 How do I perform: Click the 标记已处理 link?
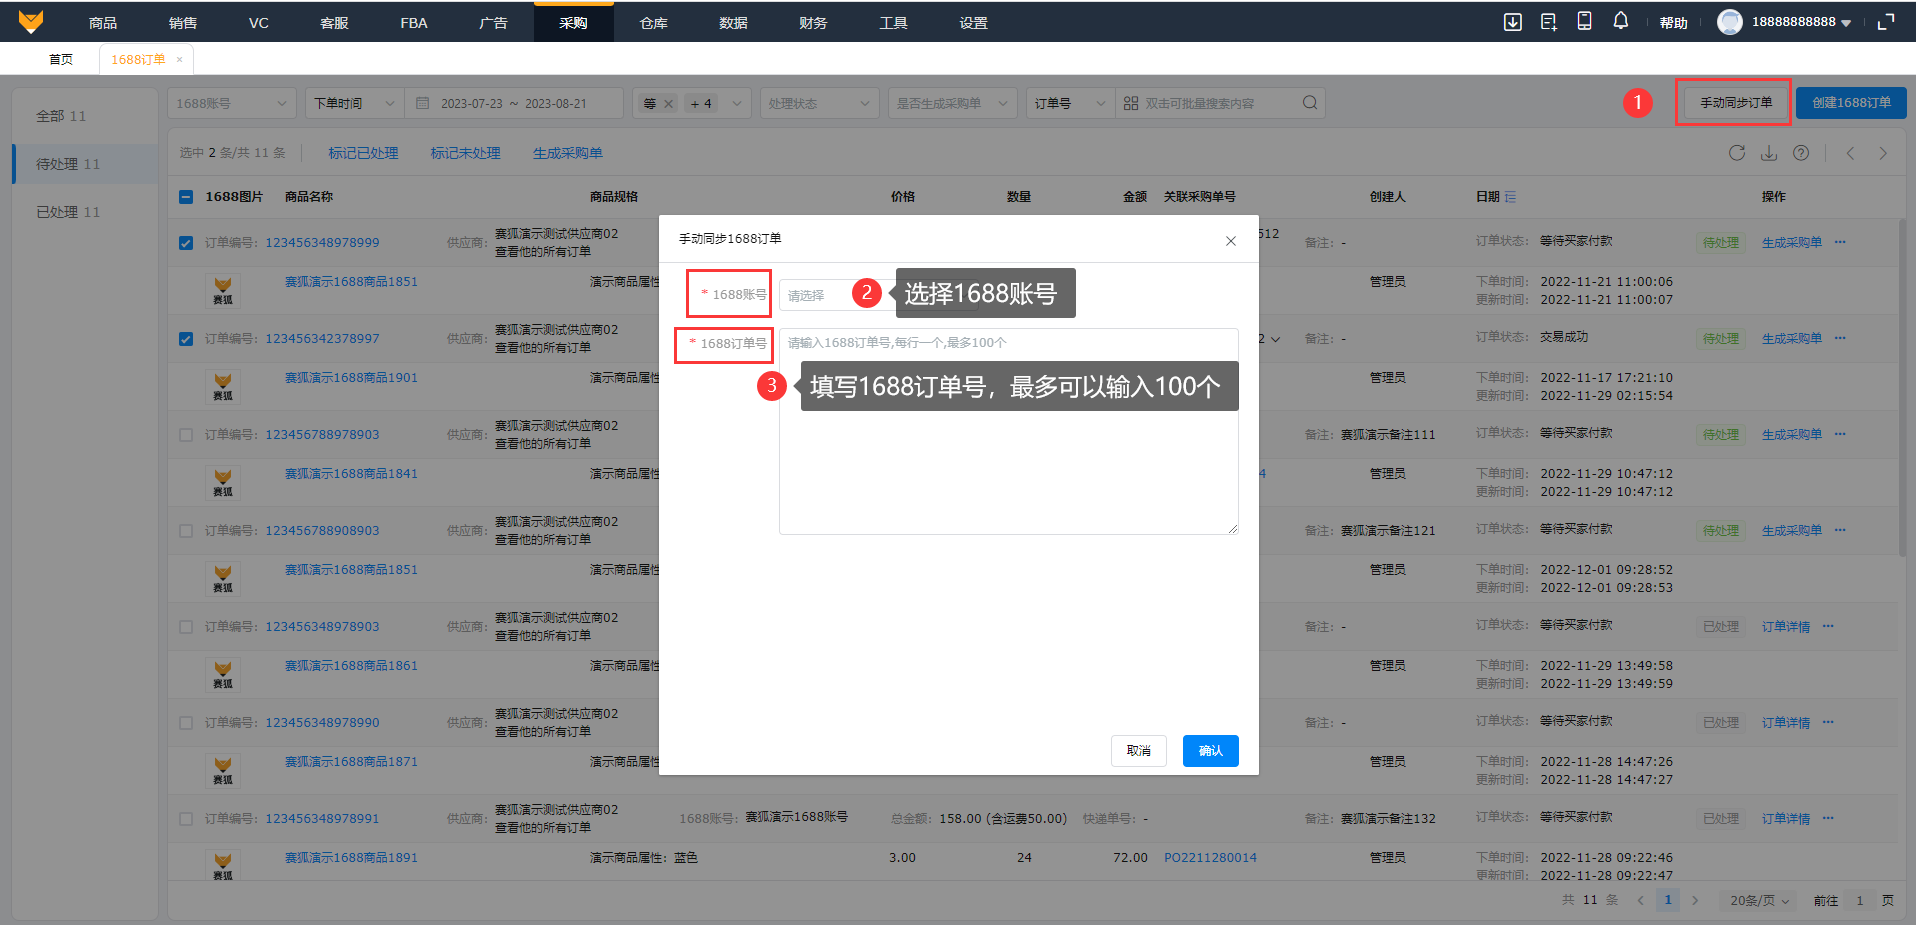364,153
